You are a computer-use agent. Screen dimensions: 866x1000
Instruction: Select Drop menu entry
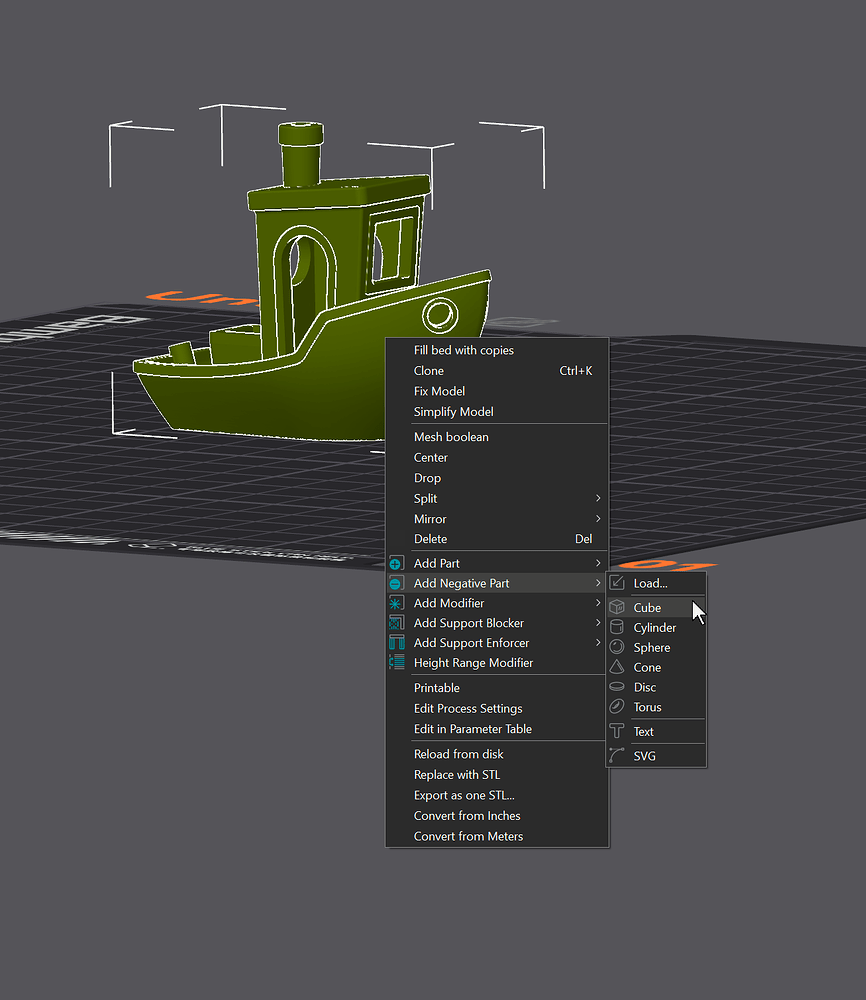(x=497, y=478)
